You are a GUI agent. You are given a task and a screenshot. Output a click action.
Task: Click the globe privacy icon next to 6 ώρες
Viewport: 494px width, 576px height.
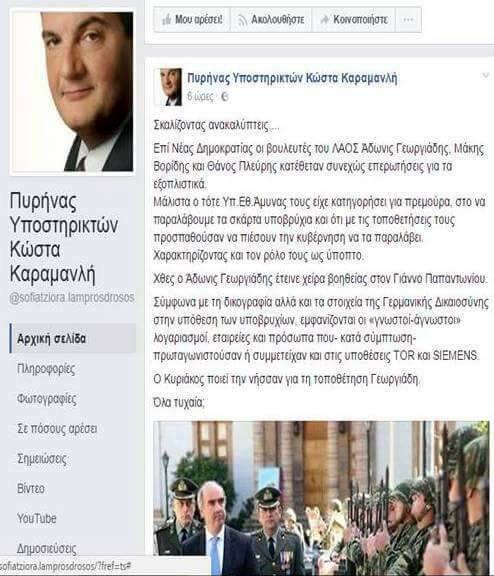(x=224, y=97)
